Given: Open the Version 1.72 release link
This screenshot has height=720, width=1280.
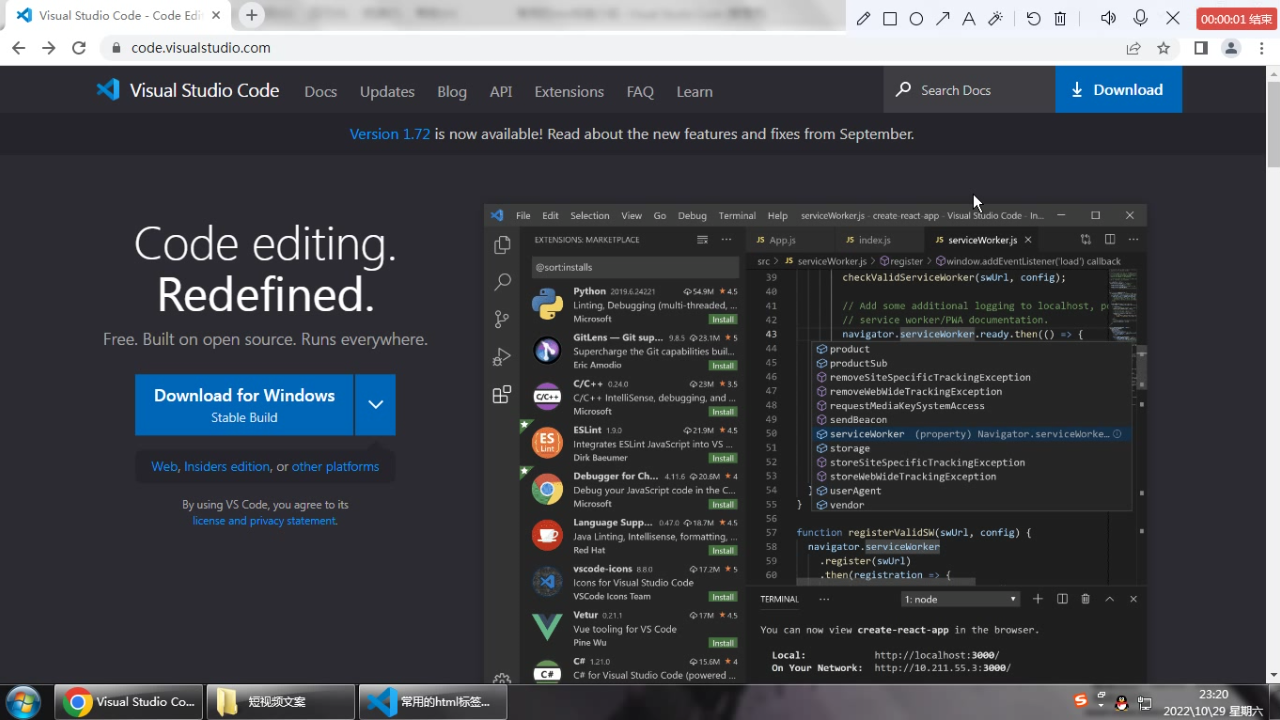Looking at the screenshot, I should coord(389,134).
